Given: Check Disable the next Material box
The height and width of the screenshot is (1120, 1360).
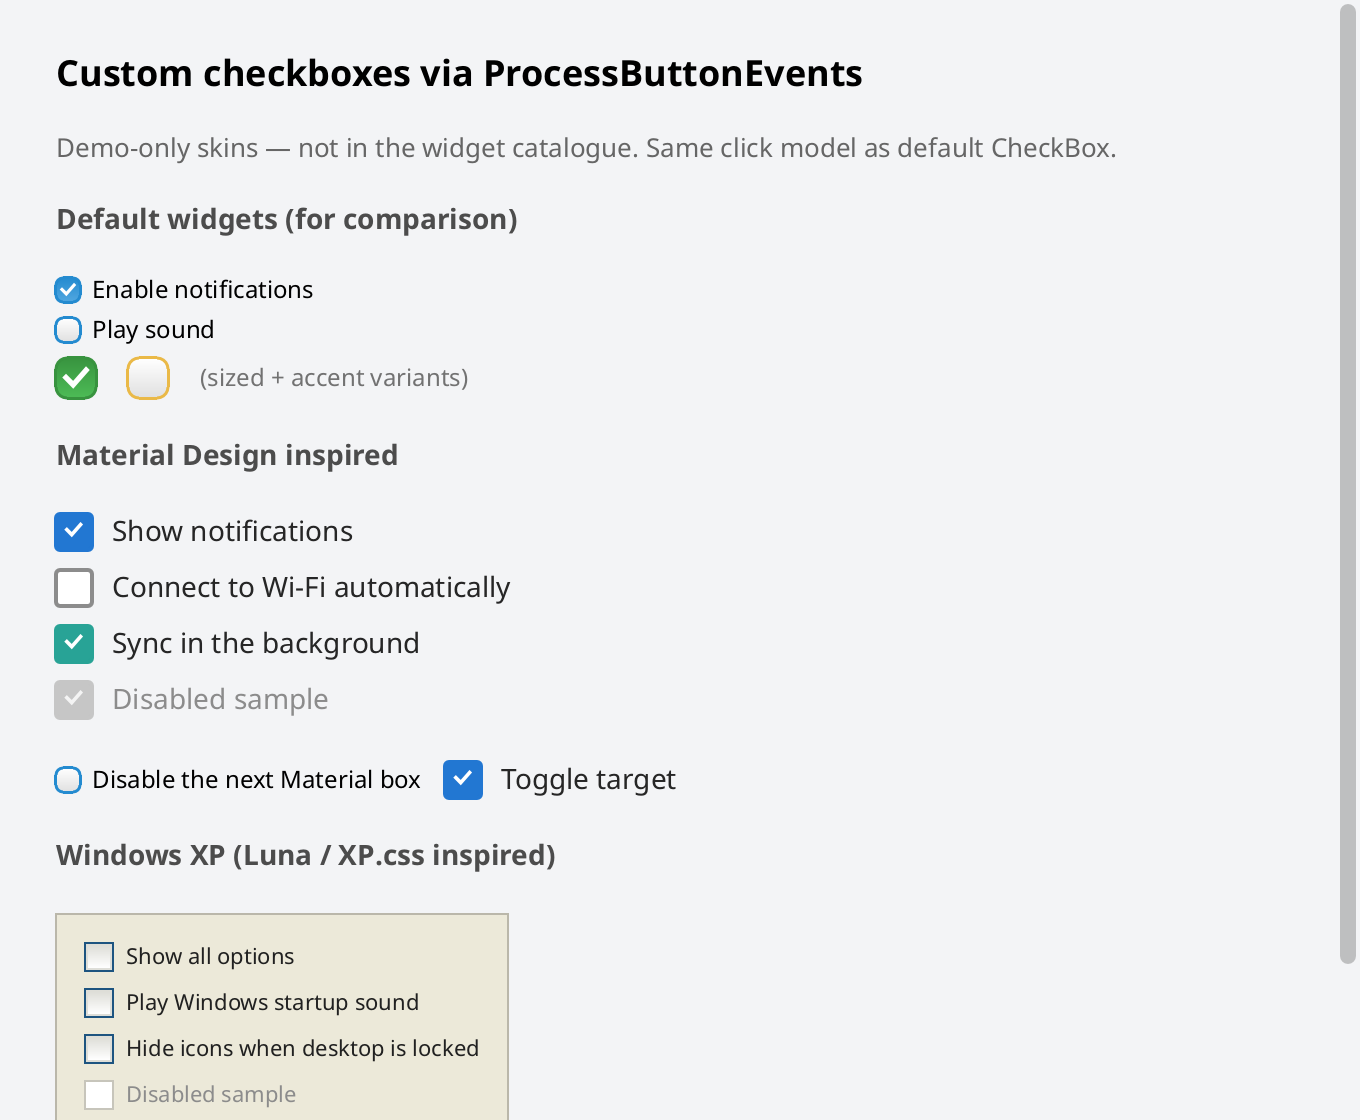Looking at the screenshot, I should pyautogui.click(x=68, y=780).
